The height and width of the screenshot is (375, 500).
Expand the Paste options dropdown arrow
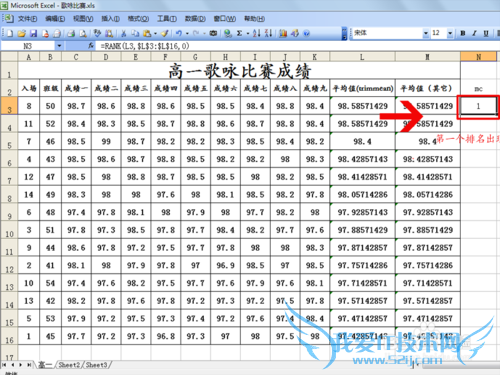click(x=155, y=33)
